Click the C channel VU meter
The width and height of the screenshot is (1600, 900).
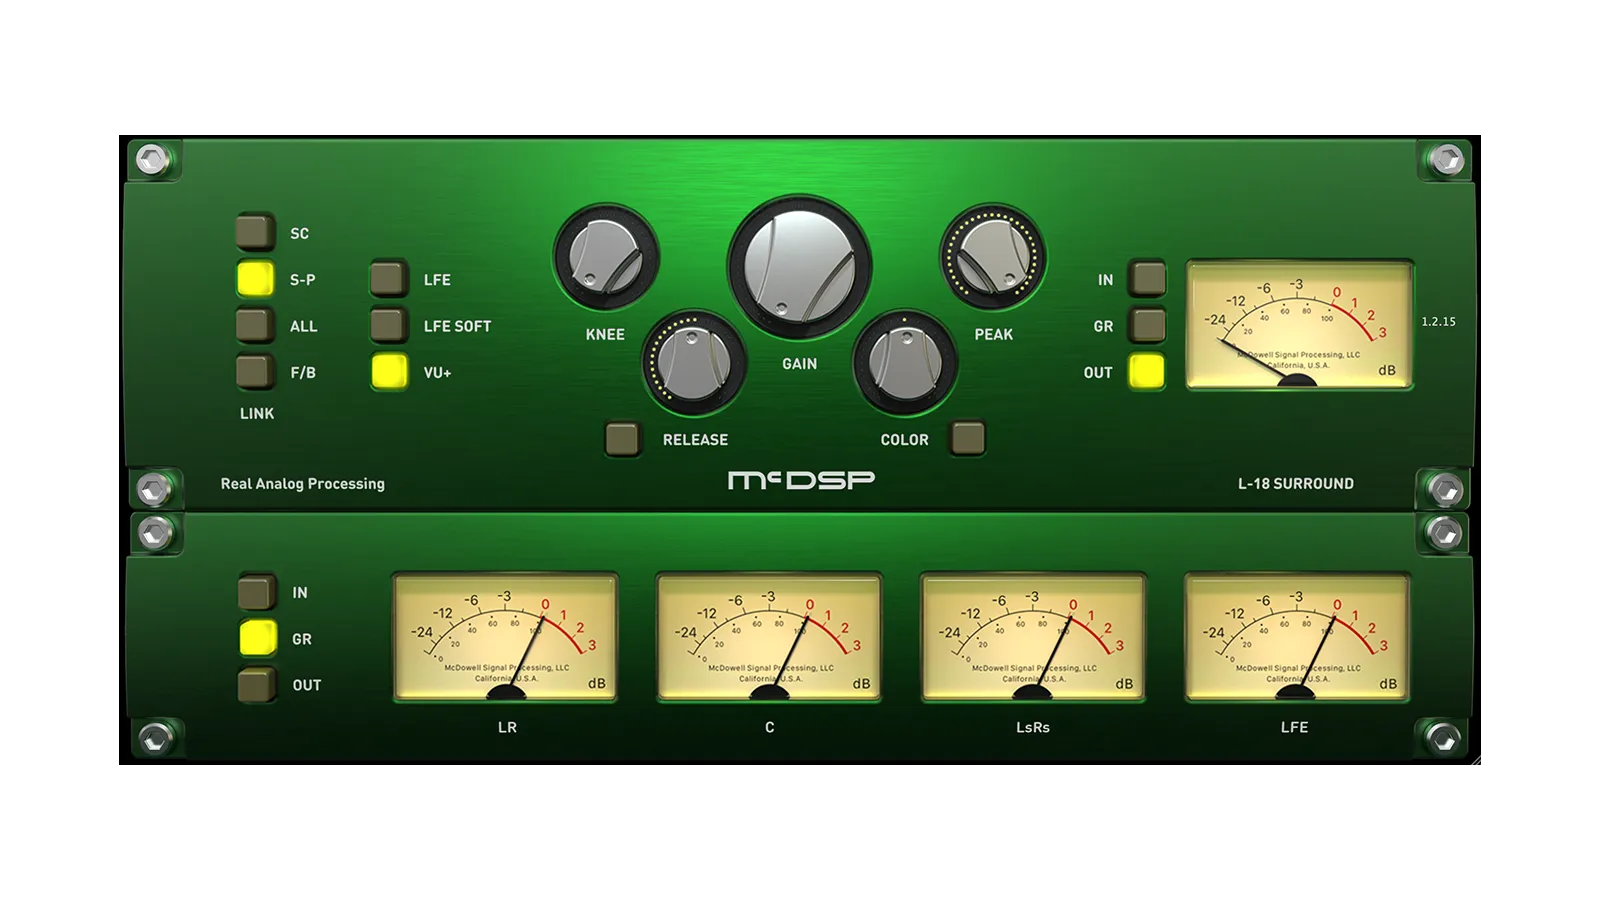coord(769,638)
